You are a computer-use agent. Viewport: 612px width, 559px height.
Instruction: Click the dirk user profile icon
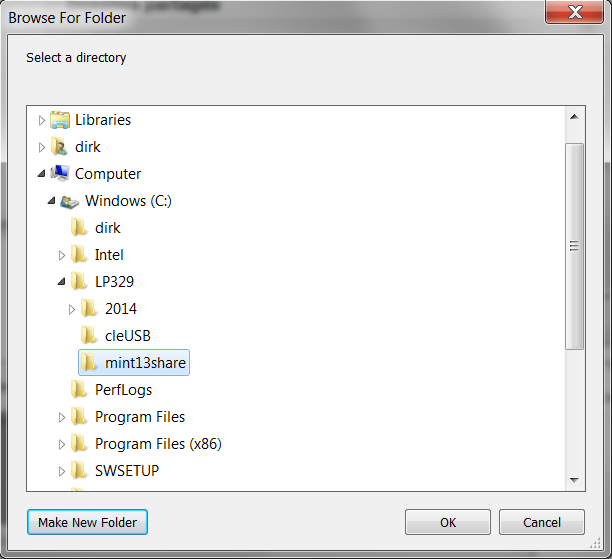click(x=59, y=147)
